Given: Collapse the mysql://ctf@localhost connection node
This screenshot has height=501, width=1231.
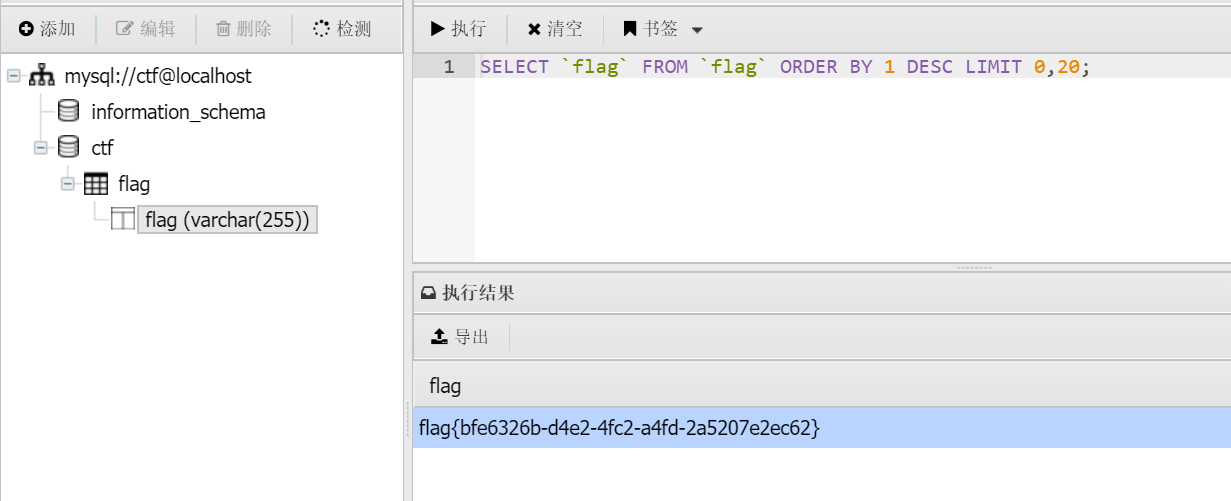Looking at the screenshot, I should coord(13,76).
